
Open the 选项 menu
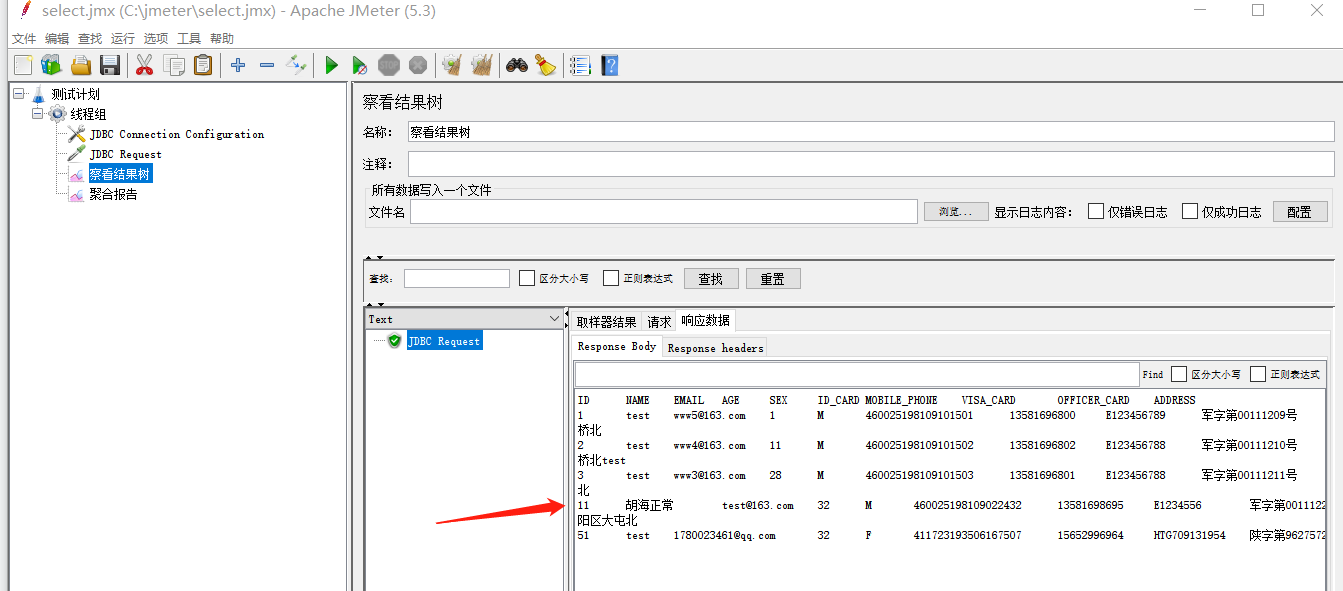click(x=156, y=38)
